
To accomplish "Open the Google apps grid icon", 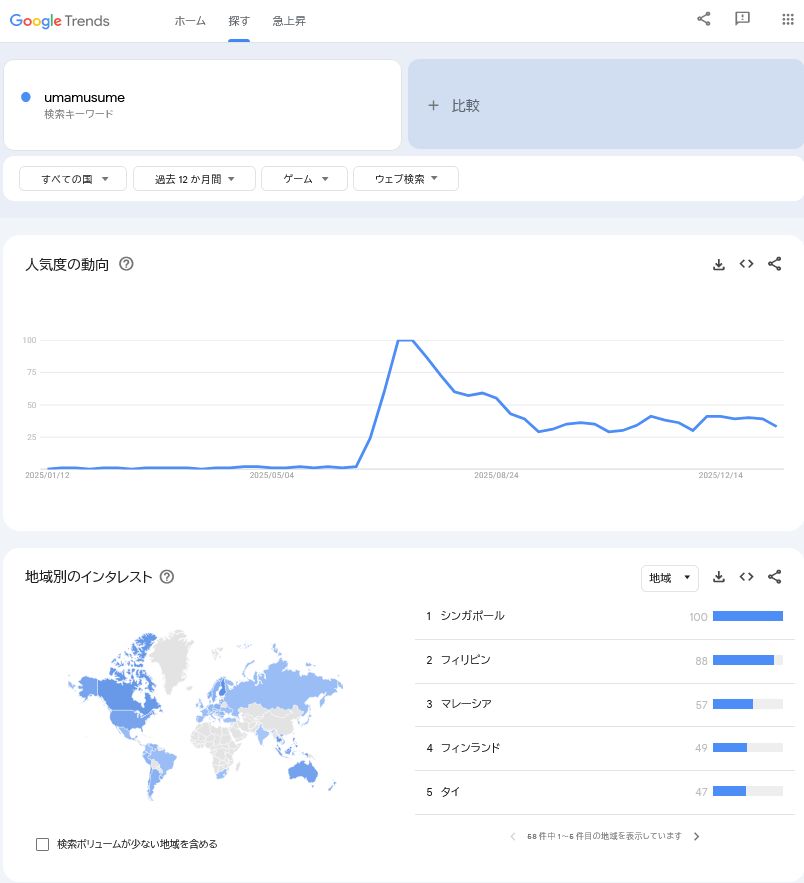I will [x=787, y=19].
